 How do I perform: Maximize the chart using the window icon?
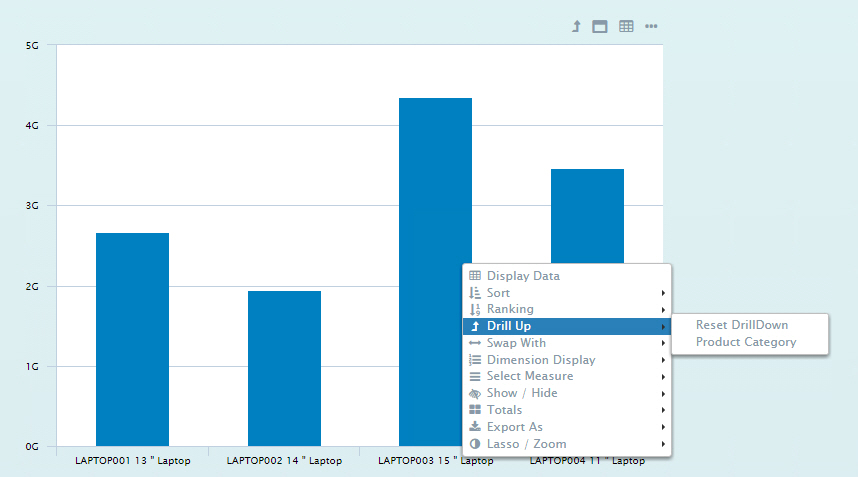point(600,26)
